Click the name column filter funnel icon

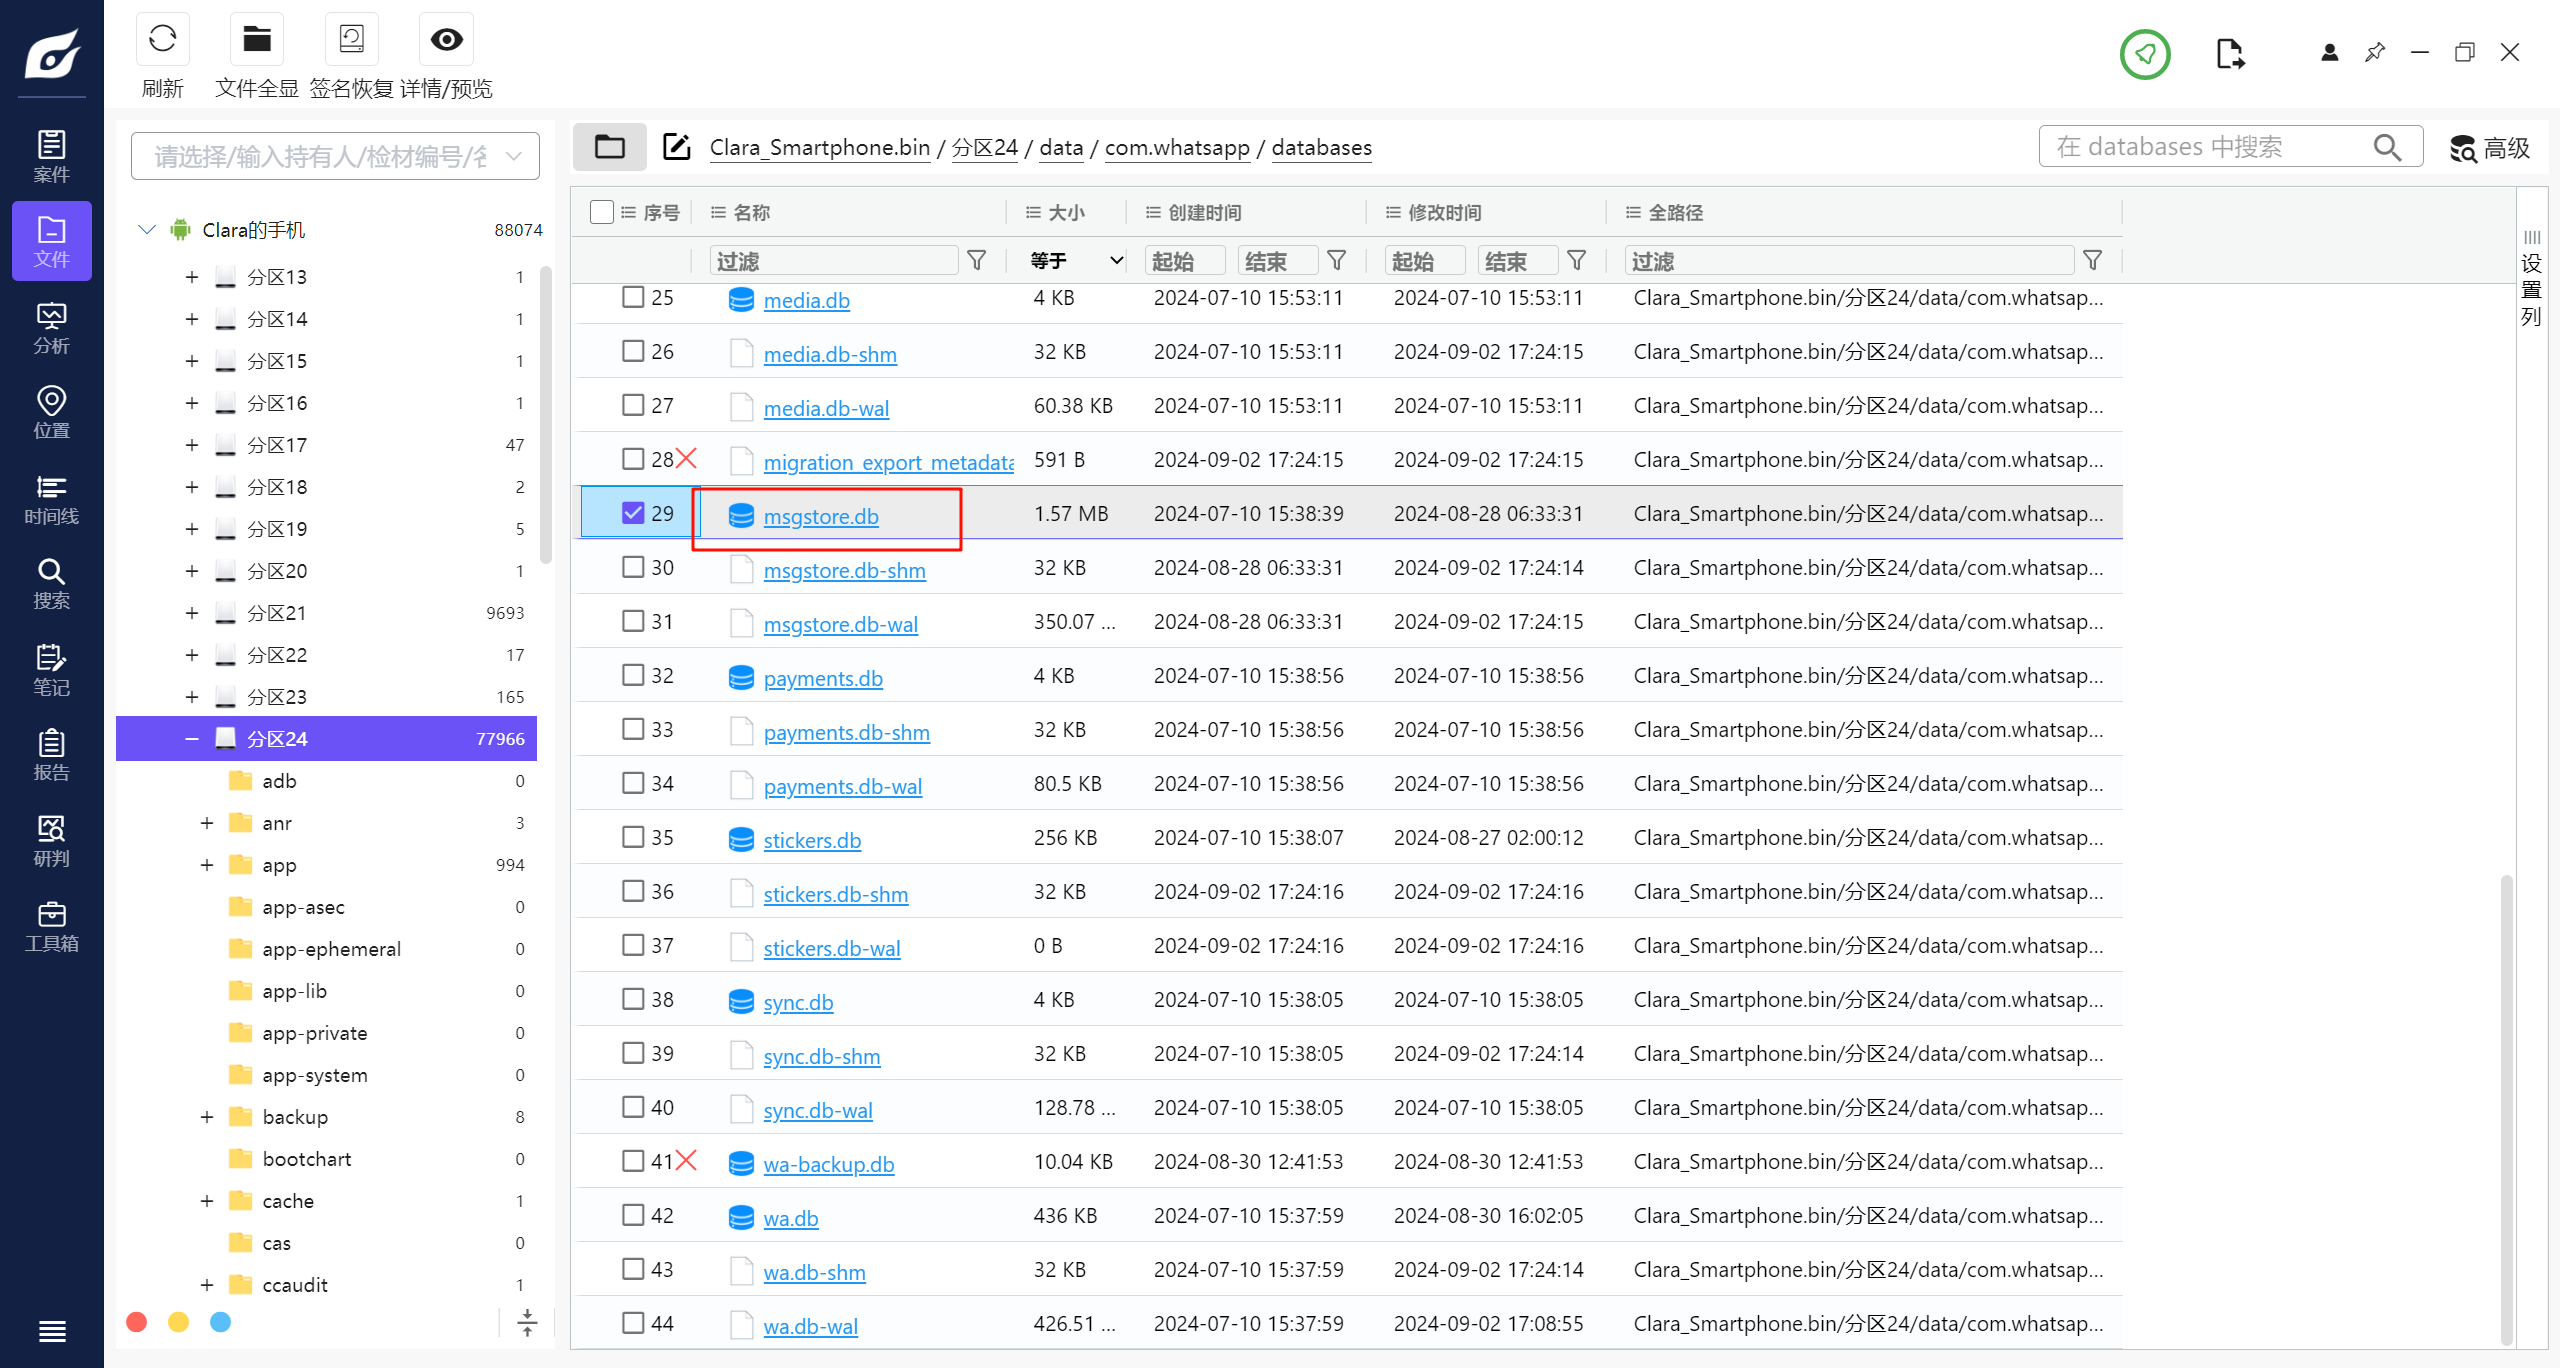click(977, 261)
